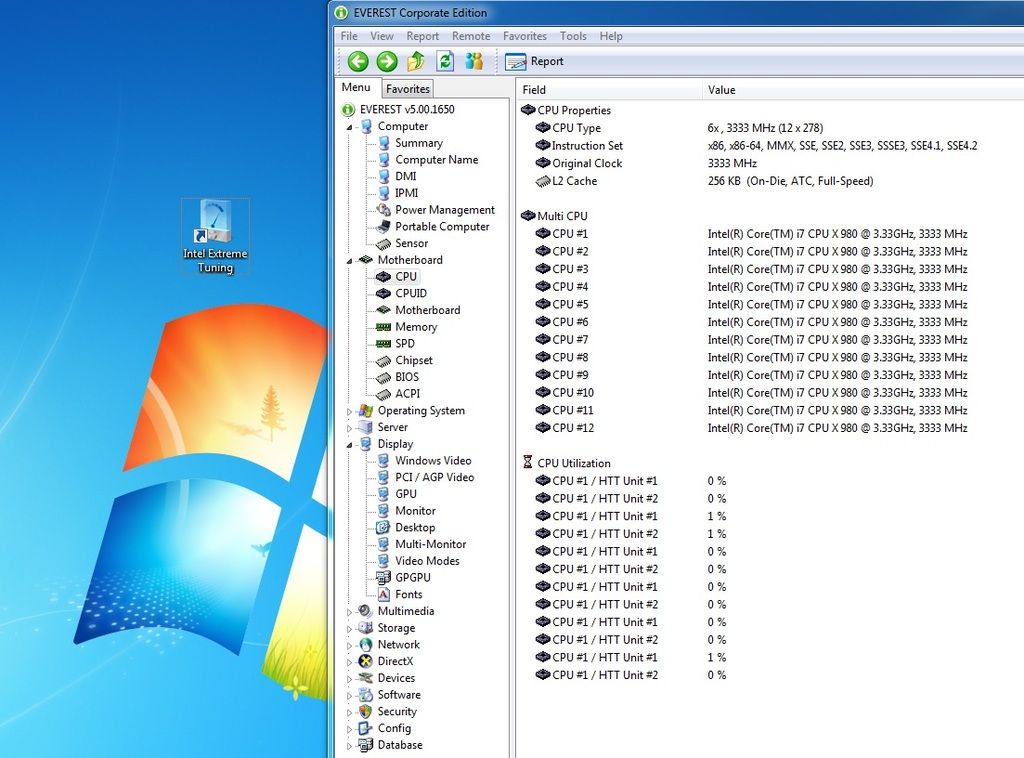Click the Manage users toolbar icon
The height and width of the screenshot is (758, 1024).
474,61
